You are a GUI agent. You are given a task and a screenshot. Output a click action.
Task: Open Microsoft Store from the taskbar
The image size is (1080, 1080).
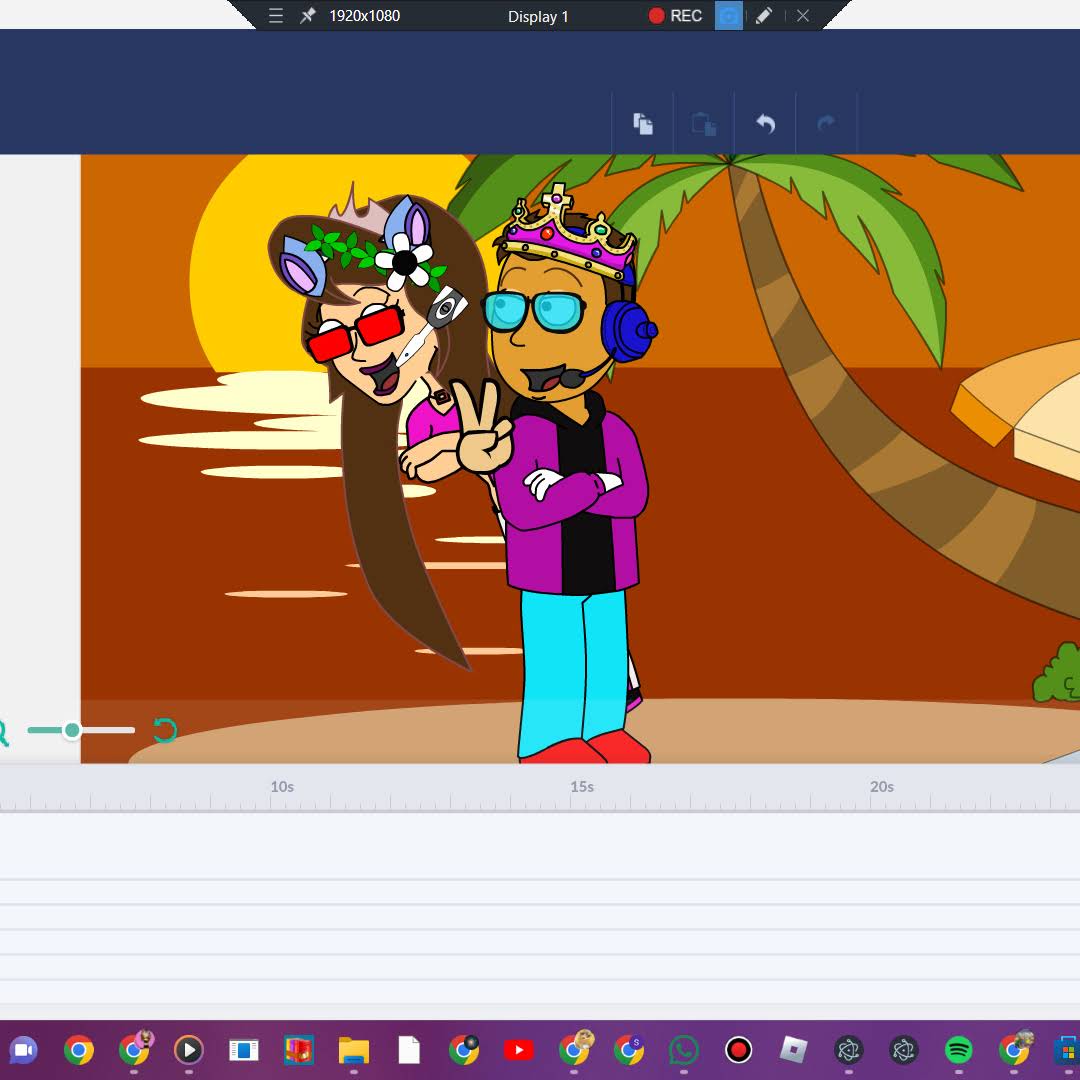pyautogui.click(x=1067, y=1050)
